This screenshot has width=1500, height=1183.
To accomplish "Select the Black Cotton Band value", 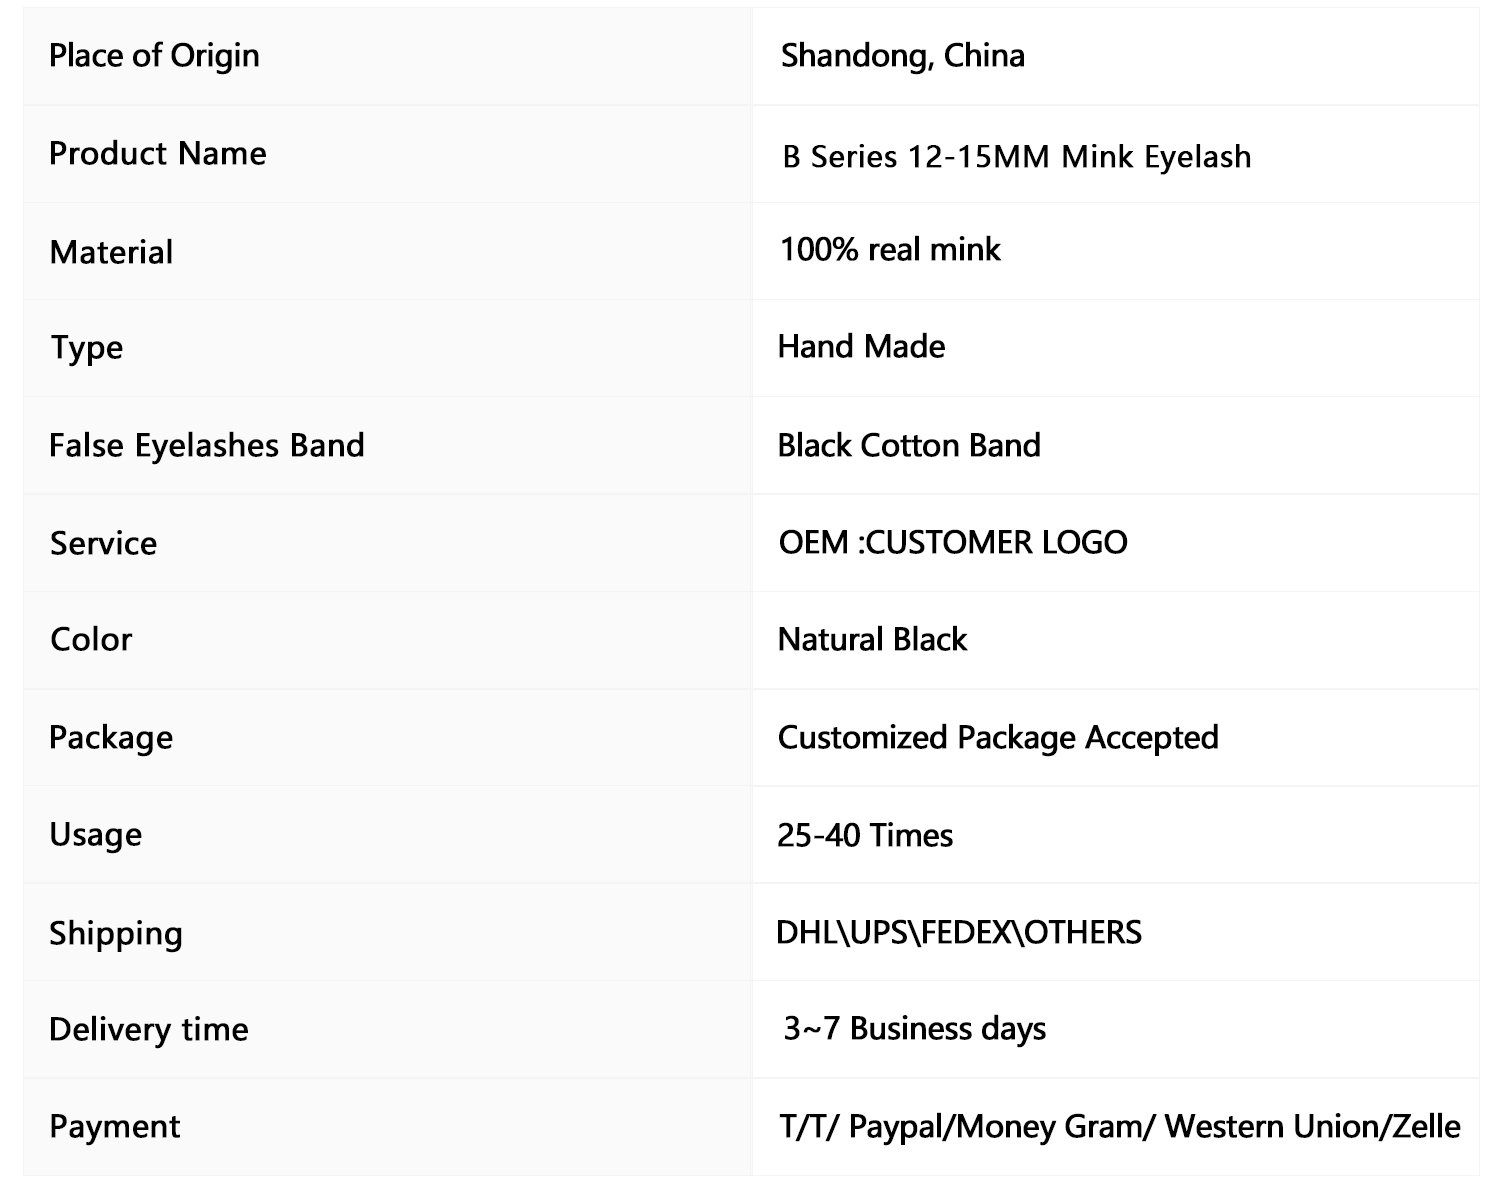I will (909, 445).
